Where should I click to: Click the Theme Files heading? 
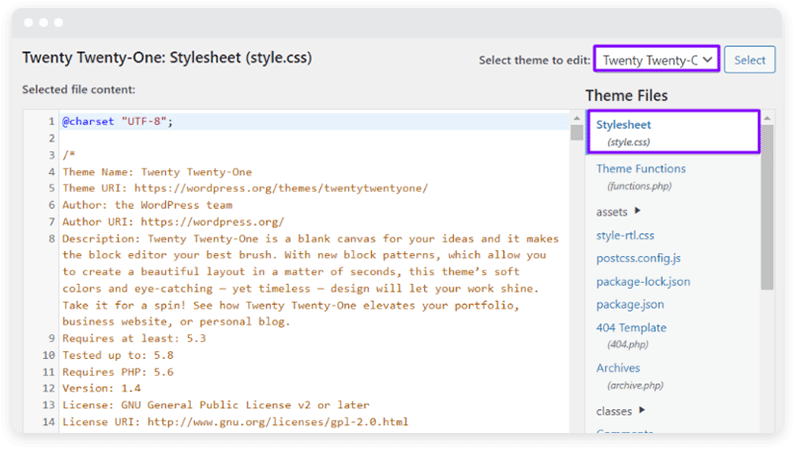pyautogui.click(x=626, y=95)
